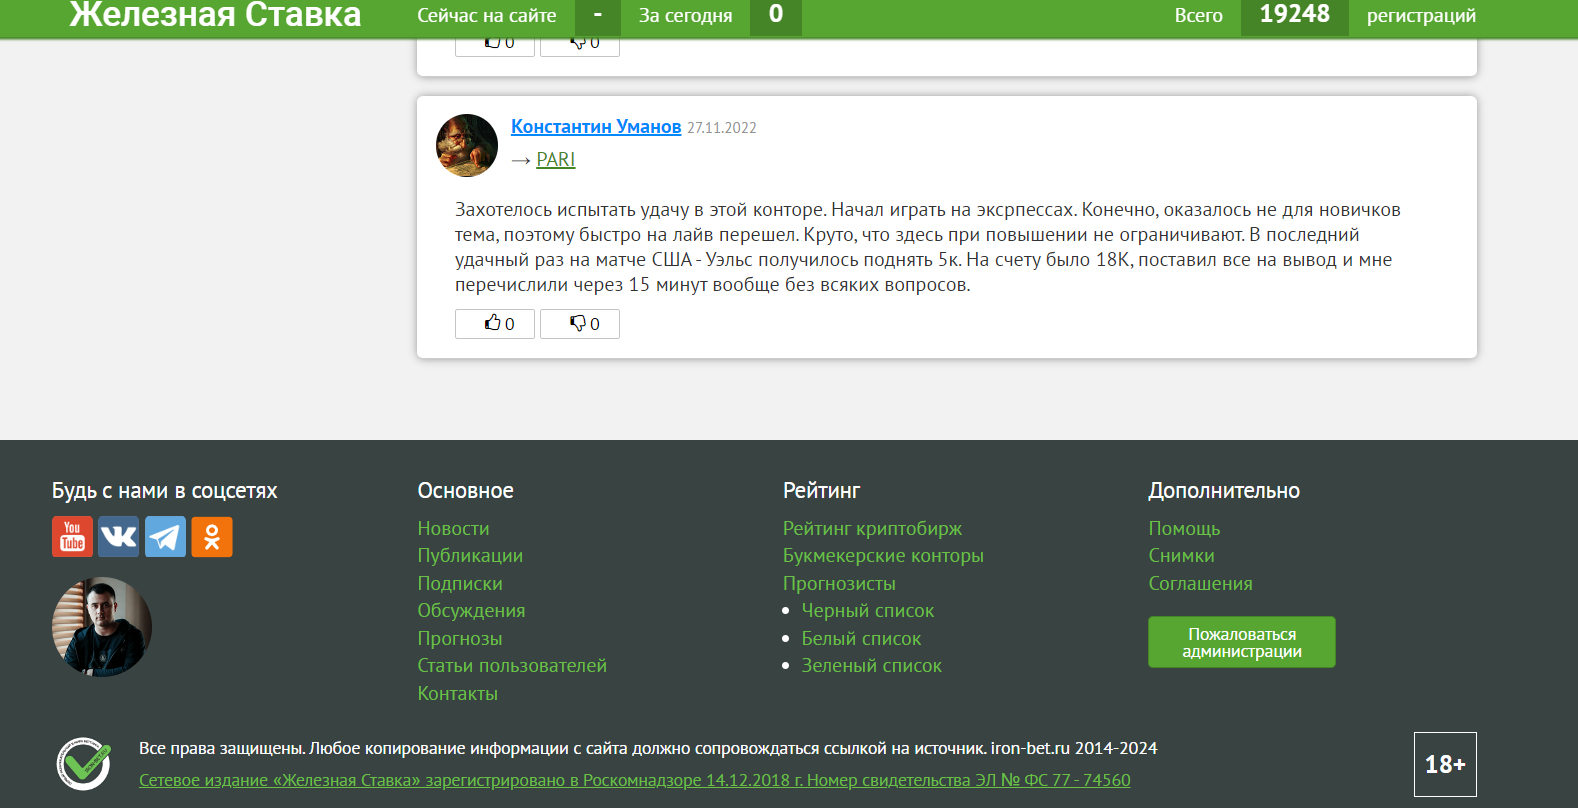
Task: Open the Помощь link
Action: [x=1184, y=528]
